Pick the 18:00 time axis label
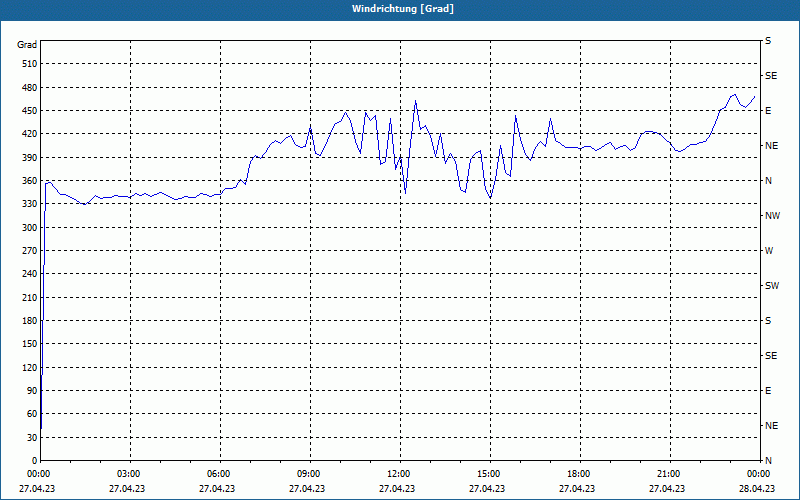800x500 pixels. point(580,474)
